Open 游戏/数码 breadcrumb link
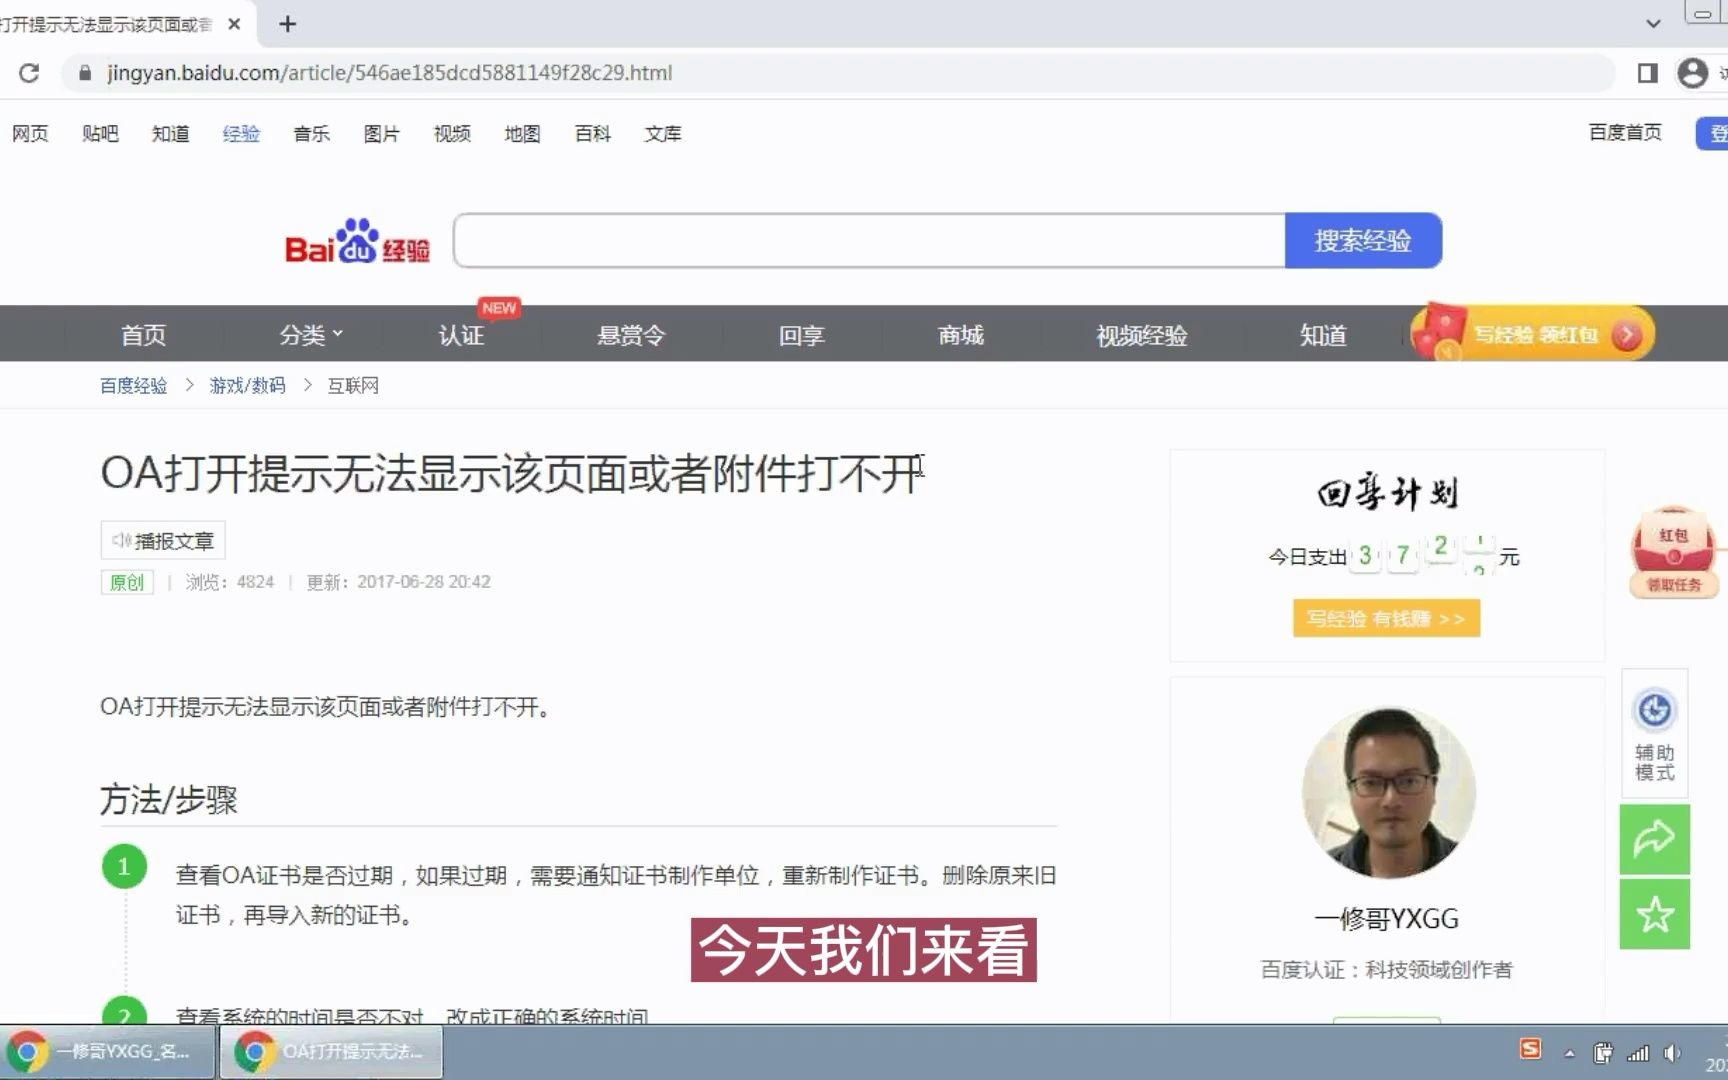The height and width of the screenshot is (1080, 1728). (x=247, y=386)
